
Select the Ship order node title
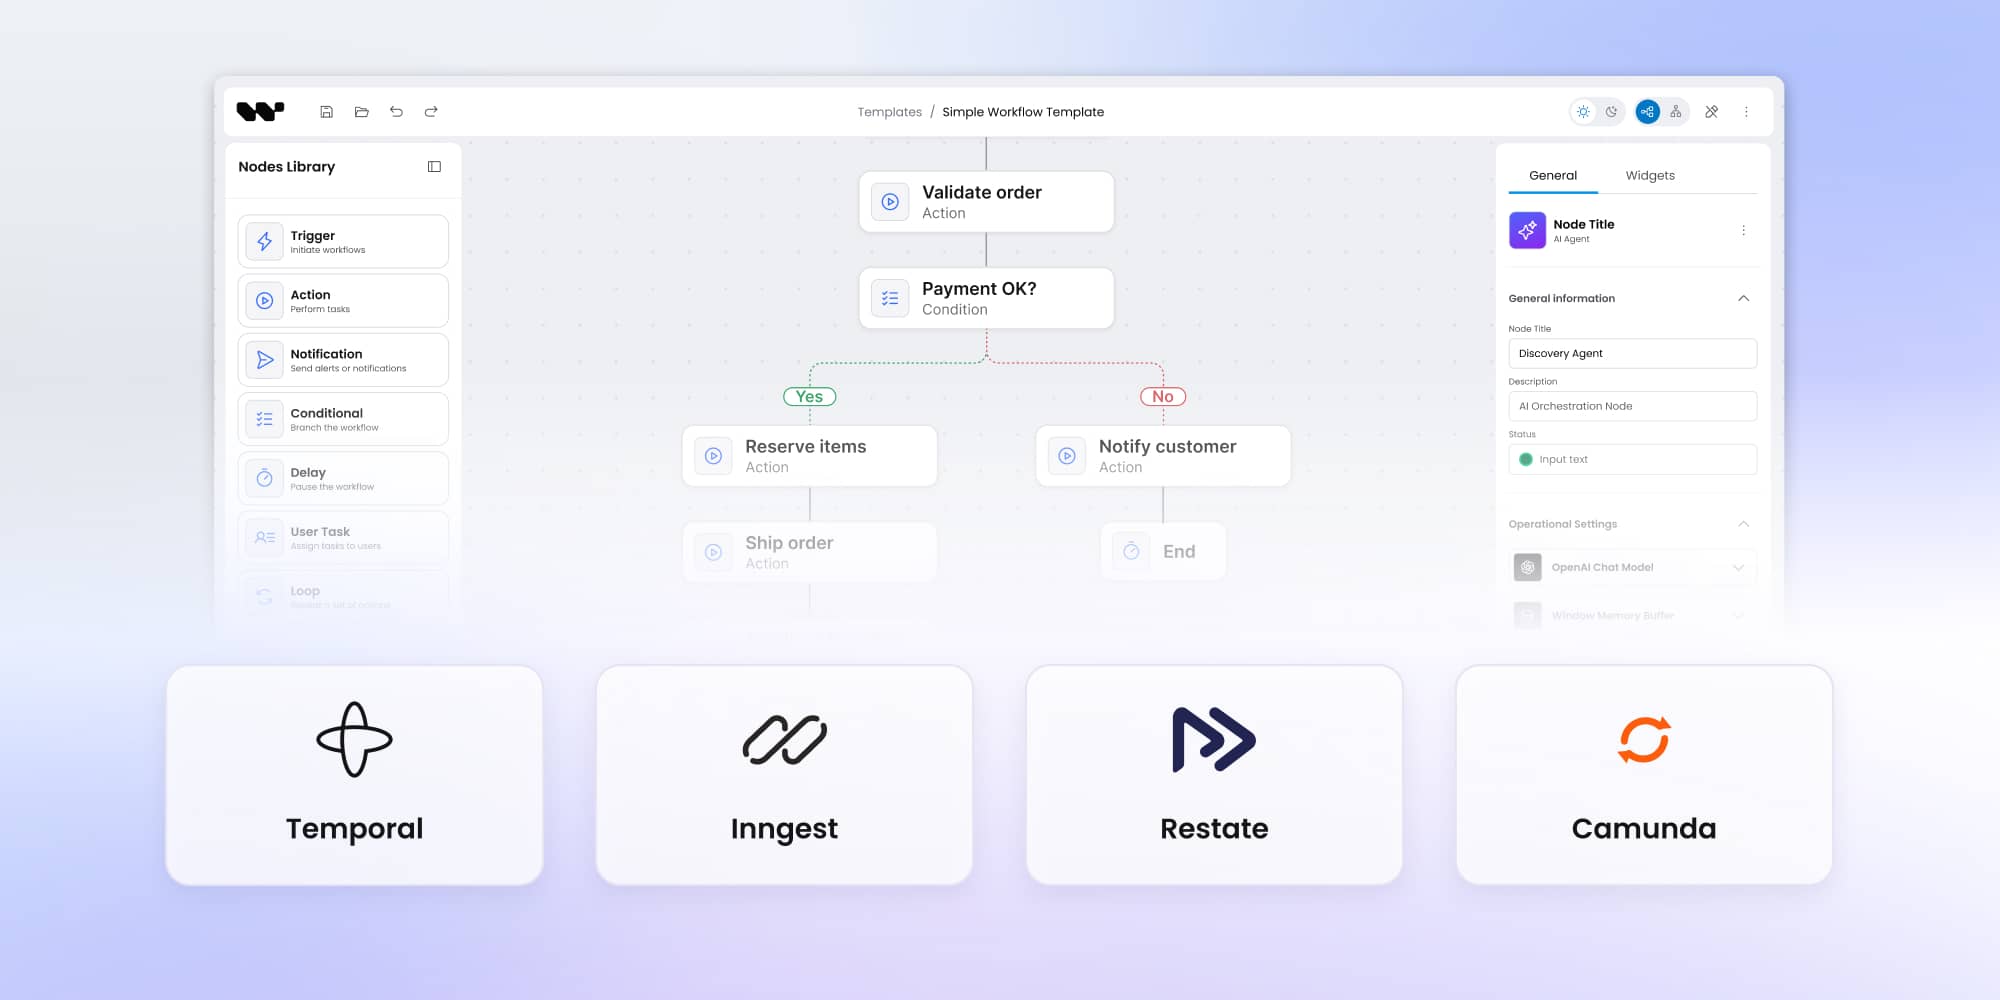point(789,543)
